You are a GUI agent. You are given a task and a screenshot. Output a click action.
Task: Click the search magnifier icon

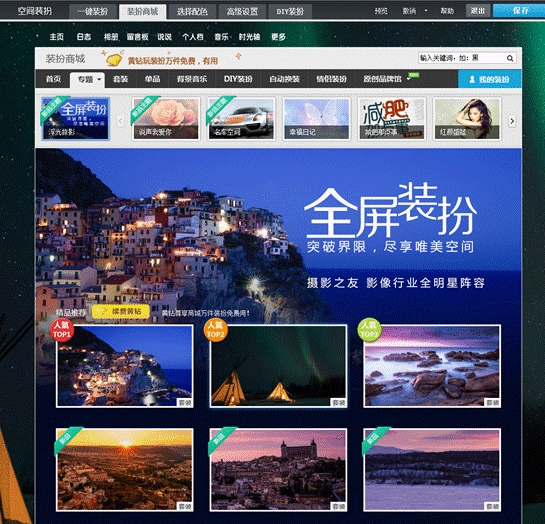[510, 58]
